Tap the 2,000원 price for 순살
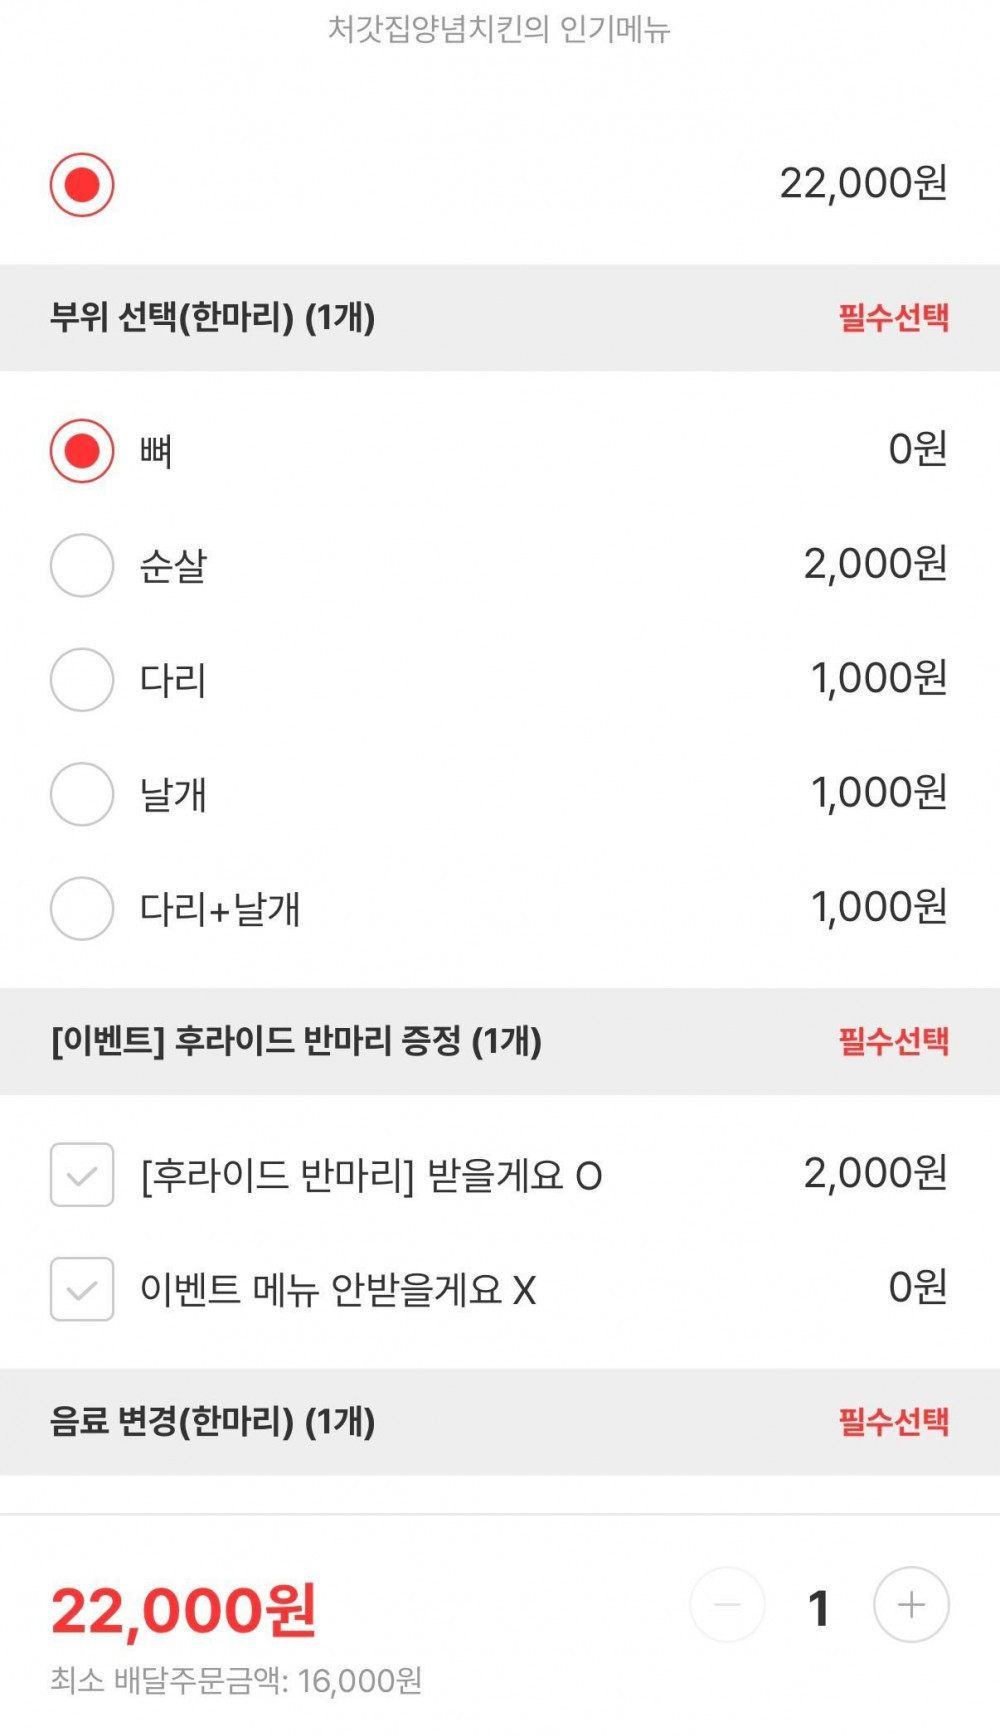Screen dimensions: 1000x1736 tap(875, 565)
